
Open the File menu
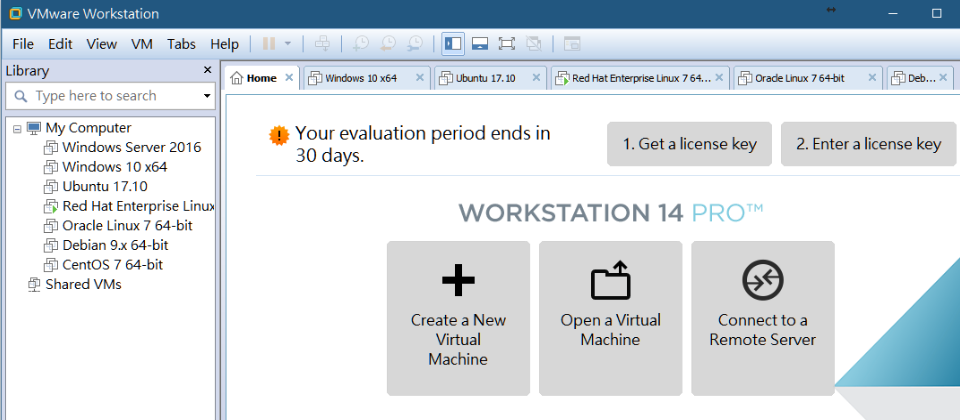click(23, 44)
